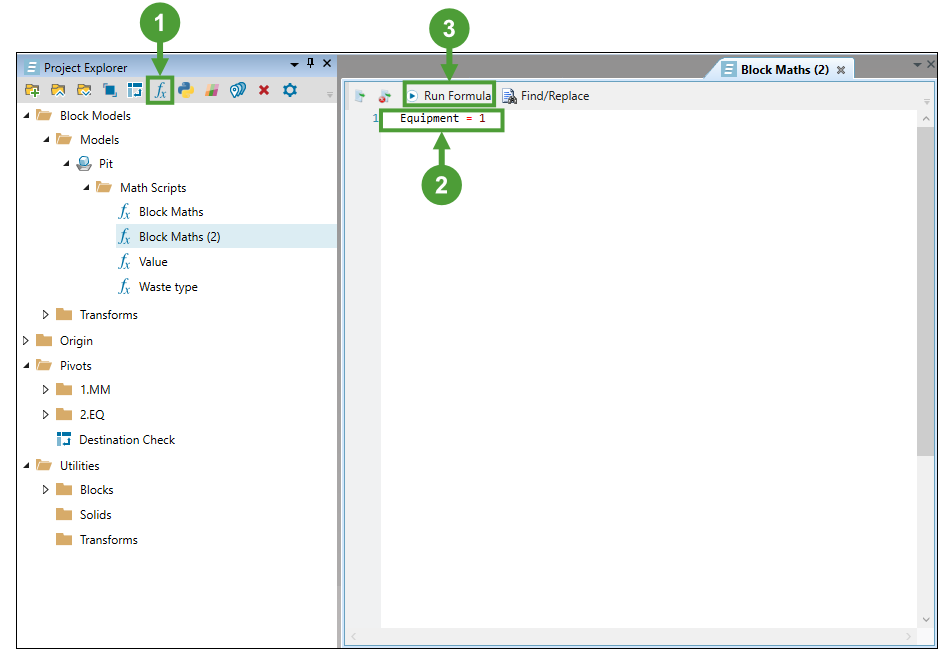Expand the Origin folder
Viewport: 941px width, 652px height.
(26, 340)
